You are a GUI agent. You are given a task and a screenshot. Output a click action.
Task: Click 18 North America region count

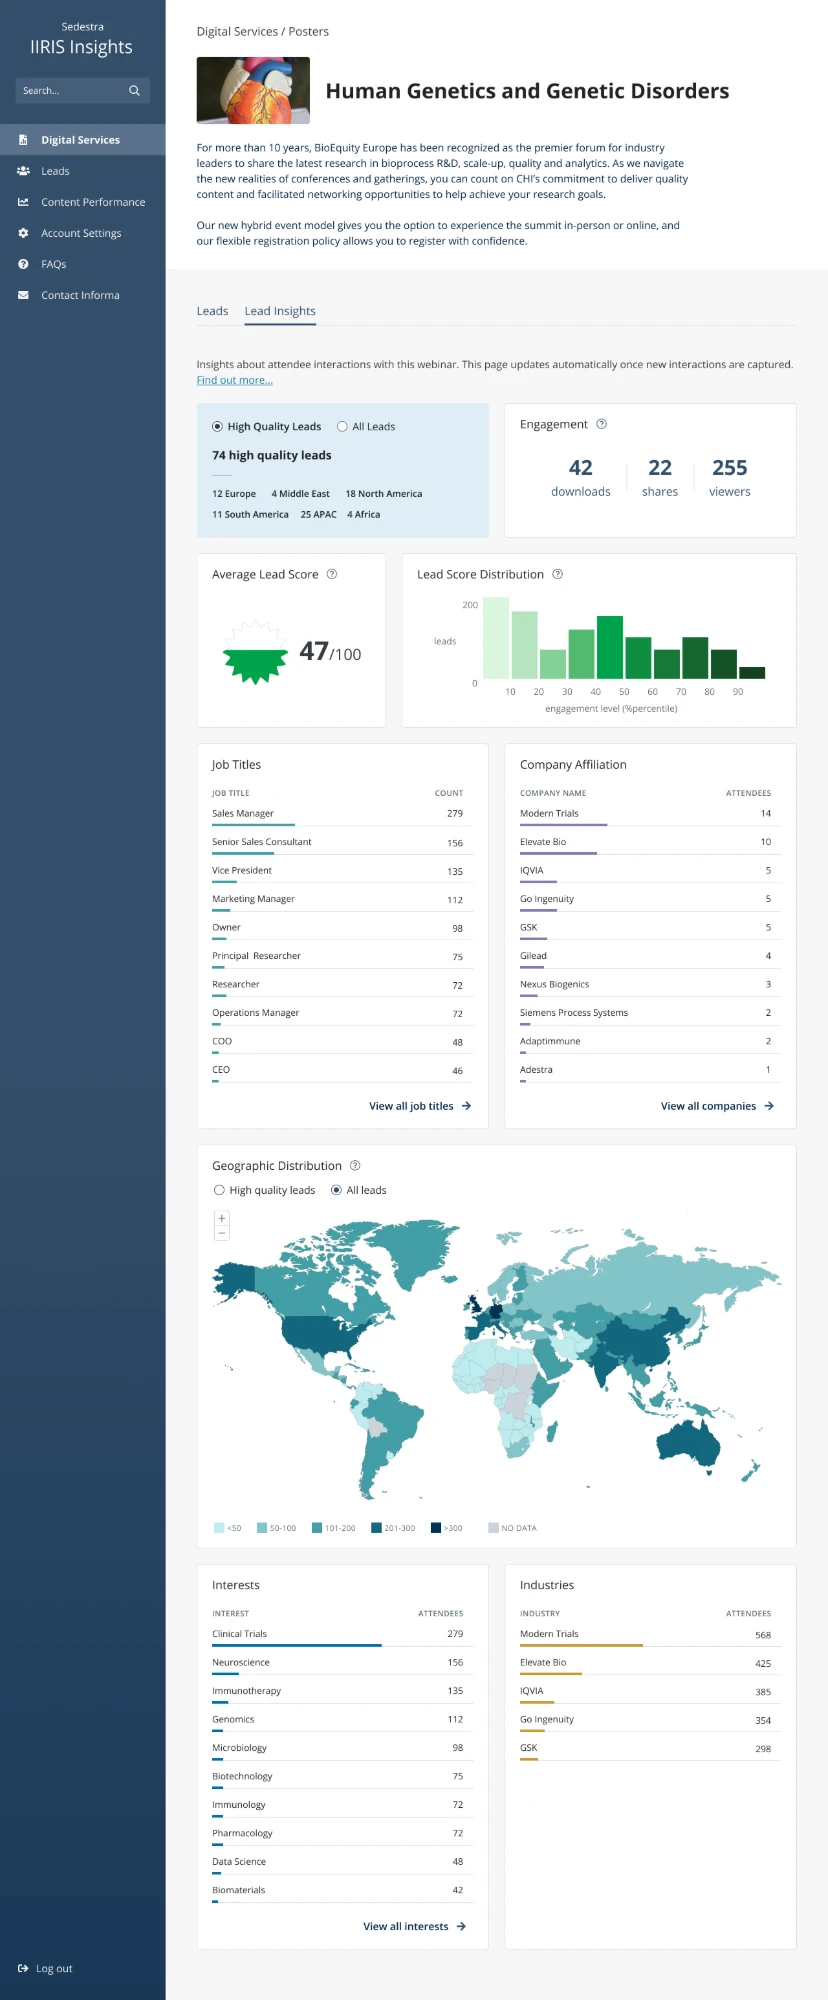[384, 494]
